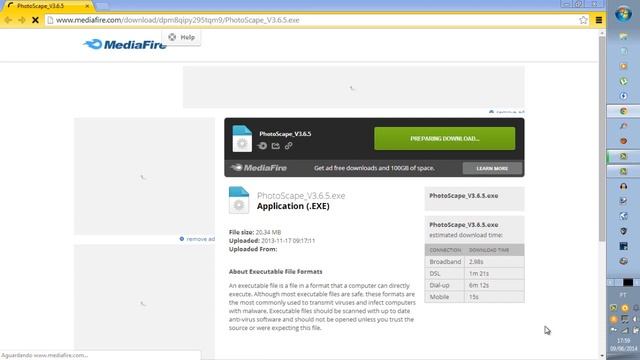Click the top right-hand PhotoScape_V3.6.5.exe box

click(x=474, y=198)
